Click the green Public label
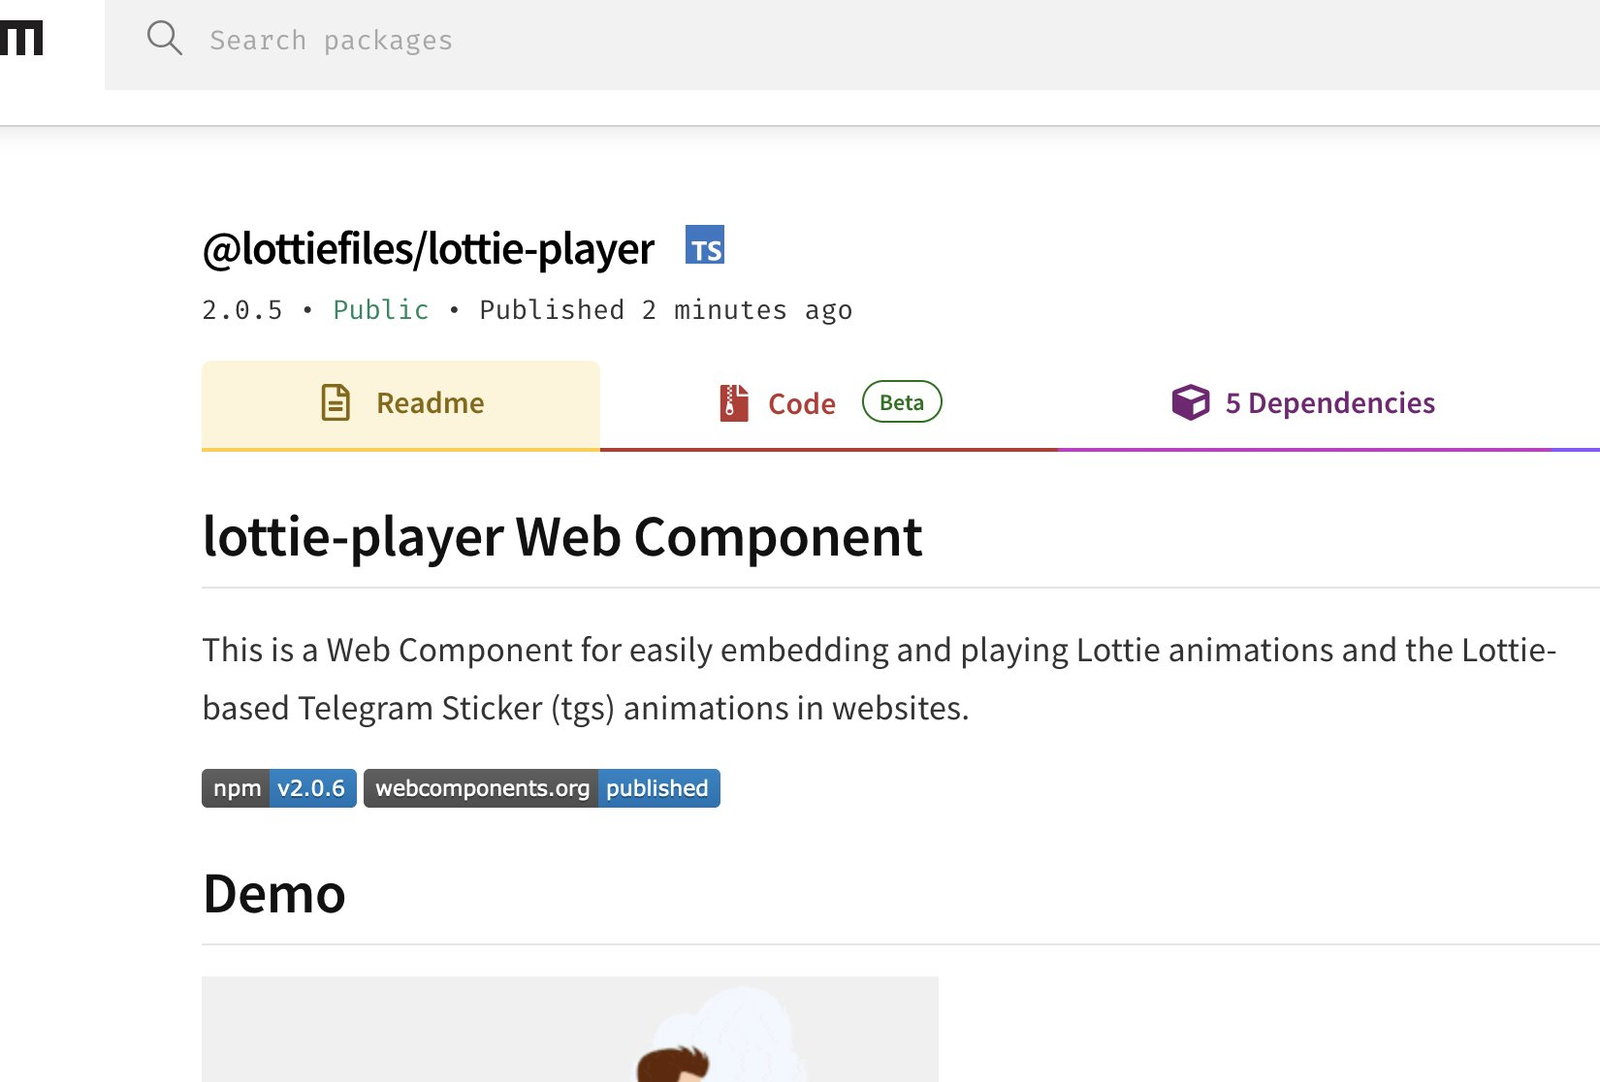This screenshot has width=1600, height=1082. [381, 310]
